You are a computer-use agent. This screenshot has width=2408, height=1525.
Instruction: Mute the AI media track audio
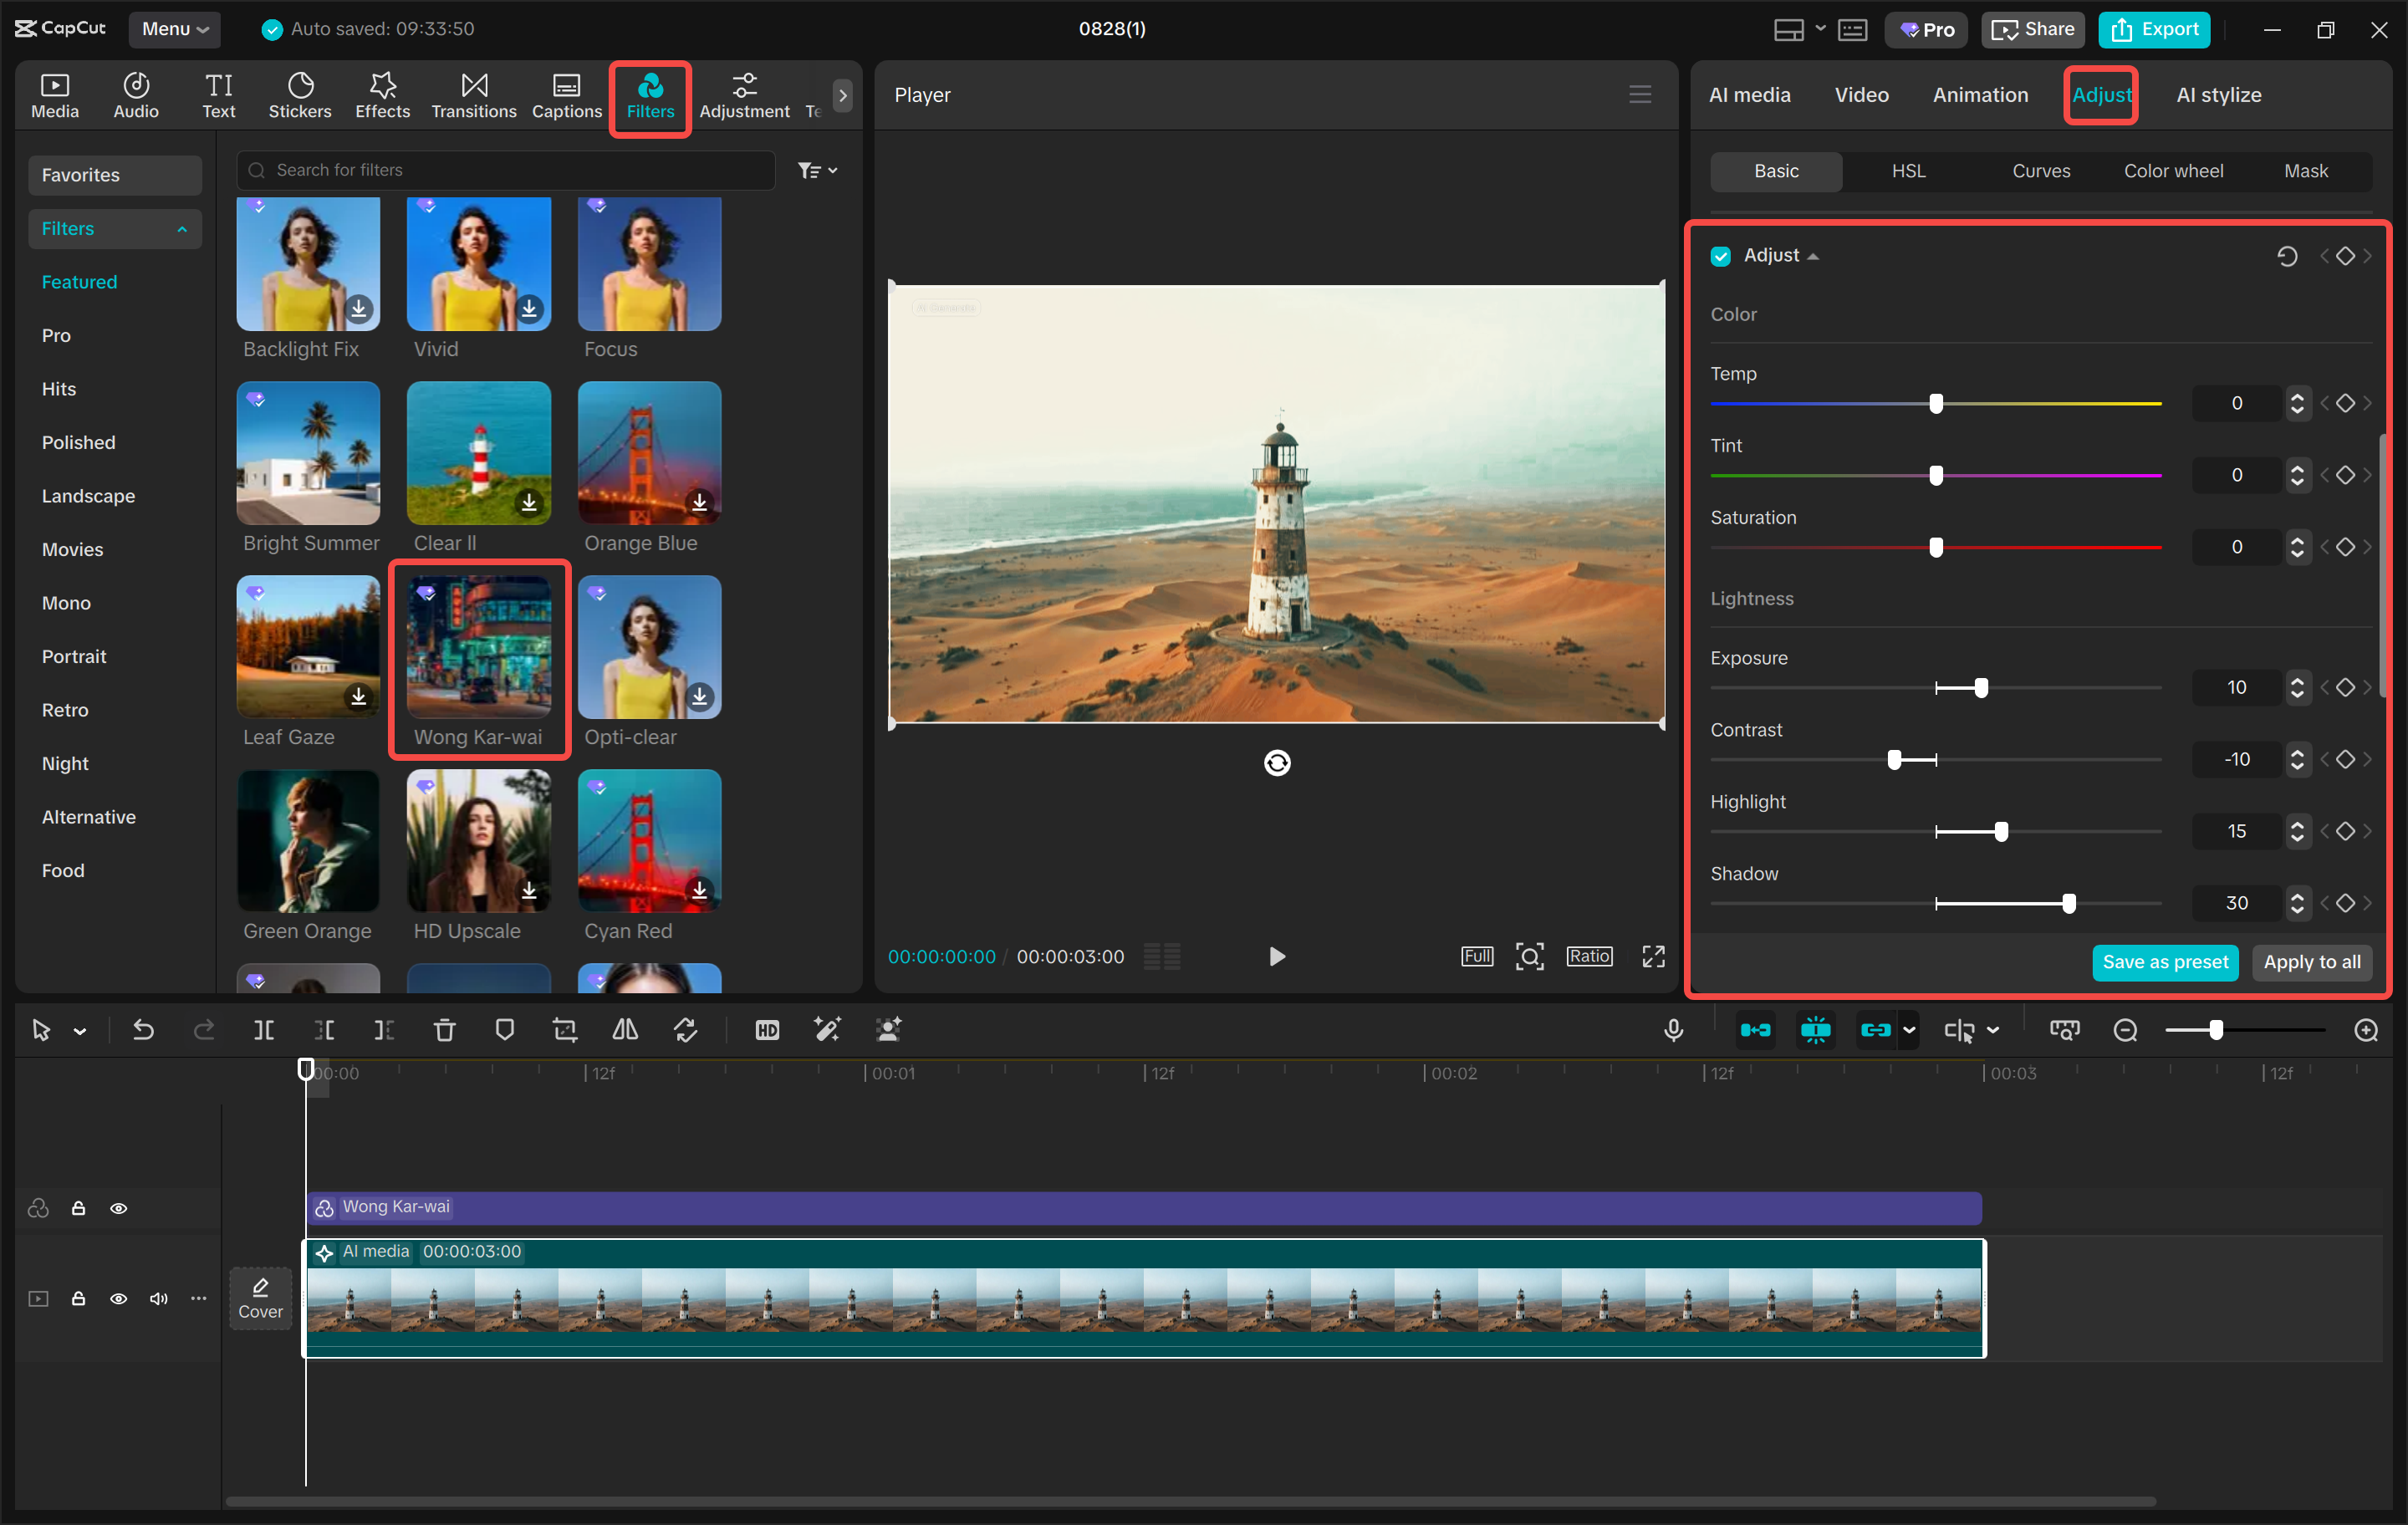[x=158, y=1298]
